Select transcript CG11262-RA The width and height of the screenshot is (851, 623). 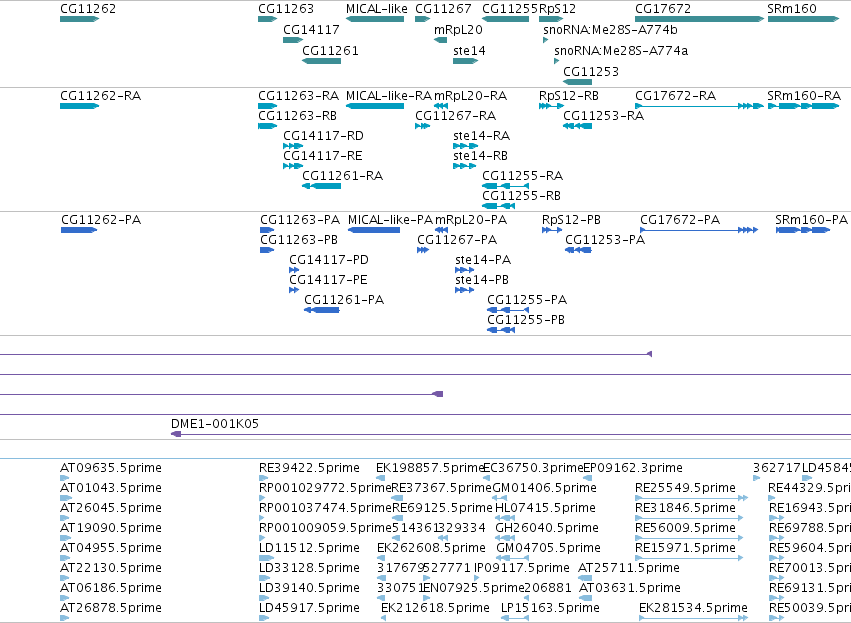[79, 106]
